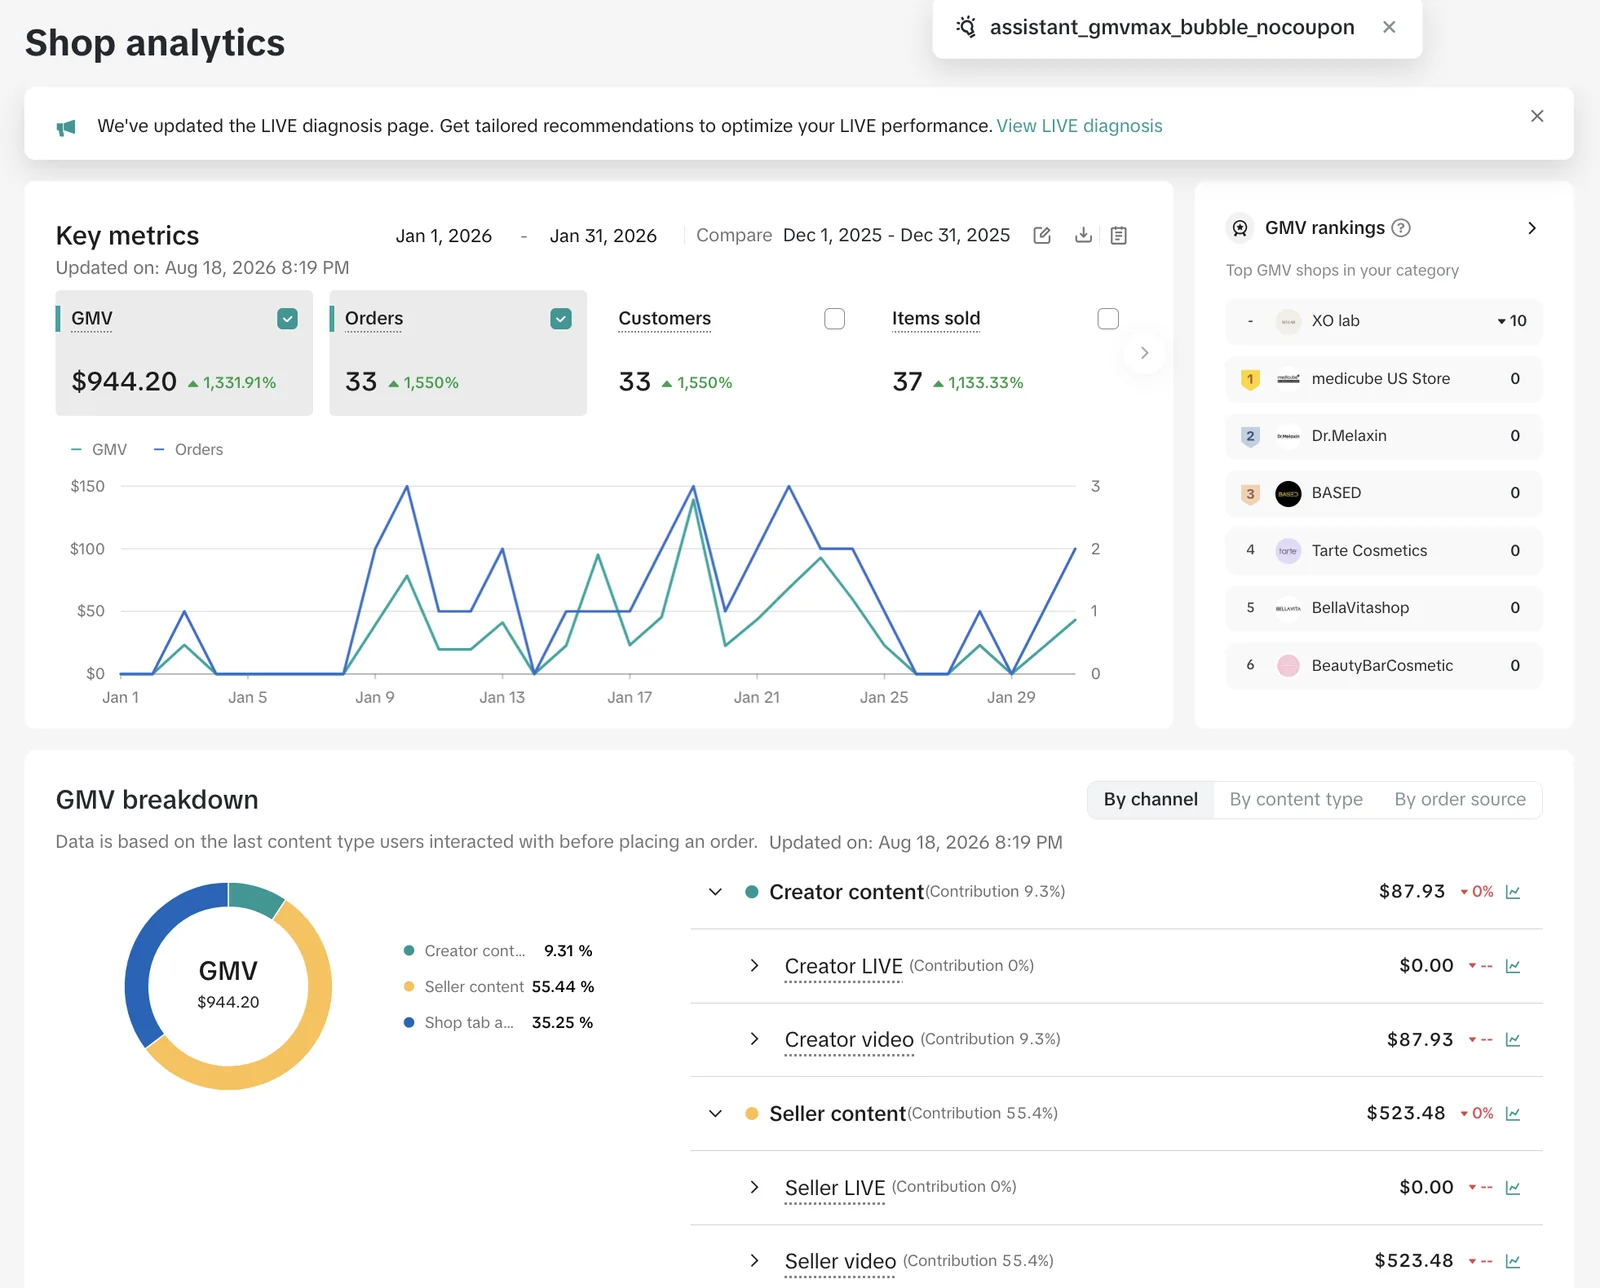Image resolution: width=1600 pixels, height=1288 pixels.
Task: Click the edit icon beside compare dates
Action: coord(1042,236)
